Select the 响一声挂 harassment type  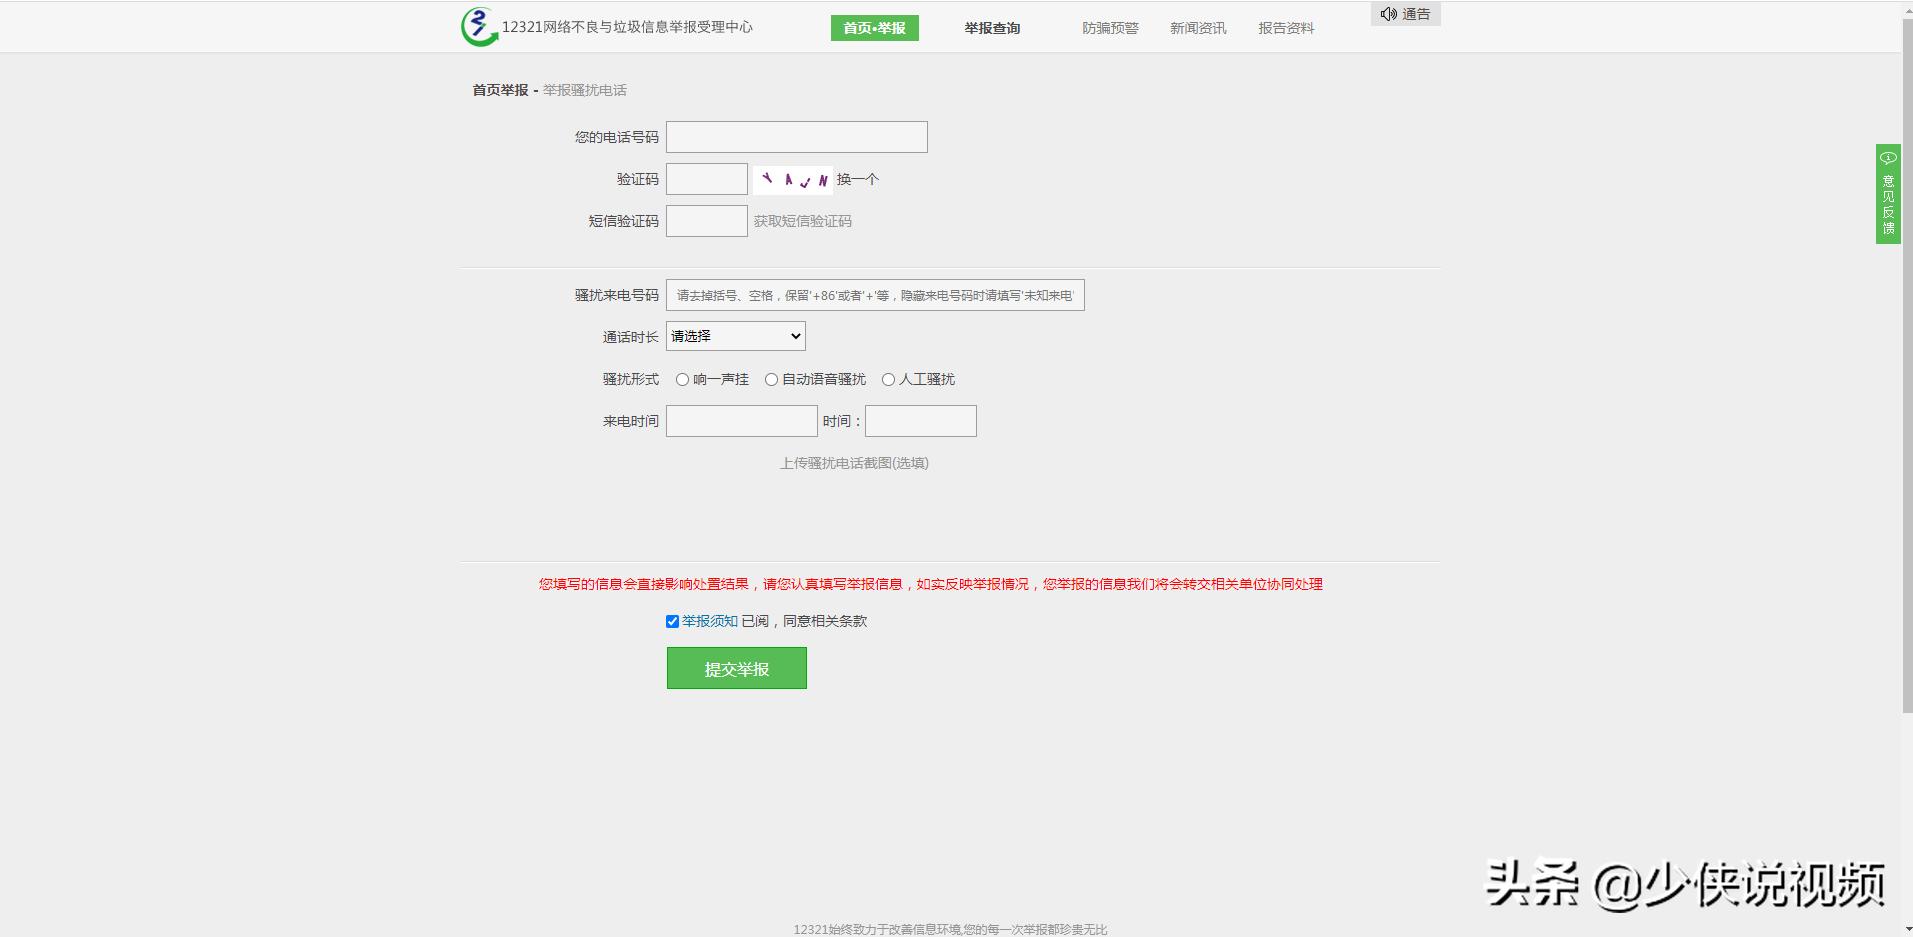pyautogui.click(x=683, y=379)
